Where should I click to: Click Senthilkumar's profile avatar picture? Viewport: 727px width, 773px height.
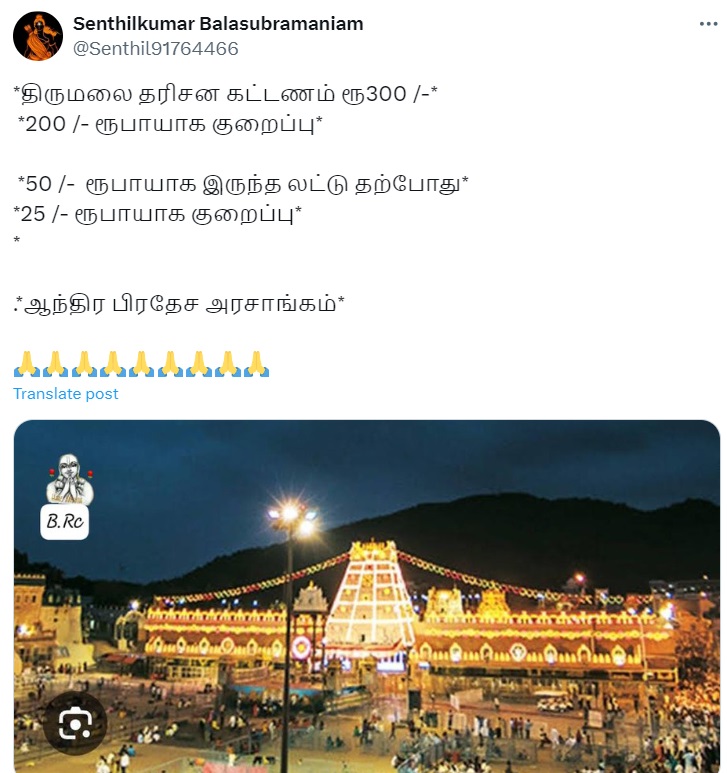[x=38, y=36]
